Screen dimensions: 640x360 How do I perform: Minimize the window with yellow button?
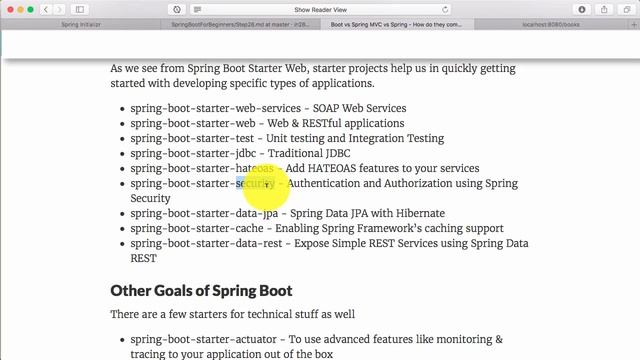[x=20, y=9]
